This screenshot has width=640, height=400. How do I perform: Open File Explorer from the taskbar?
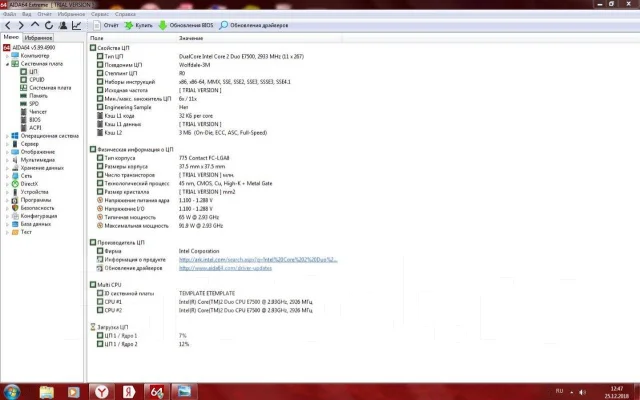pos(47,392)
